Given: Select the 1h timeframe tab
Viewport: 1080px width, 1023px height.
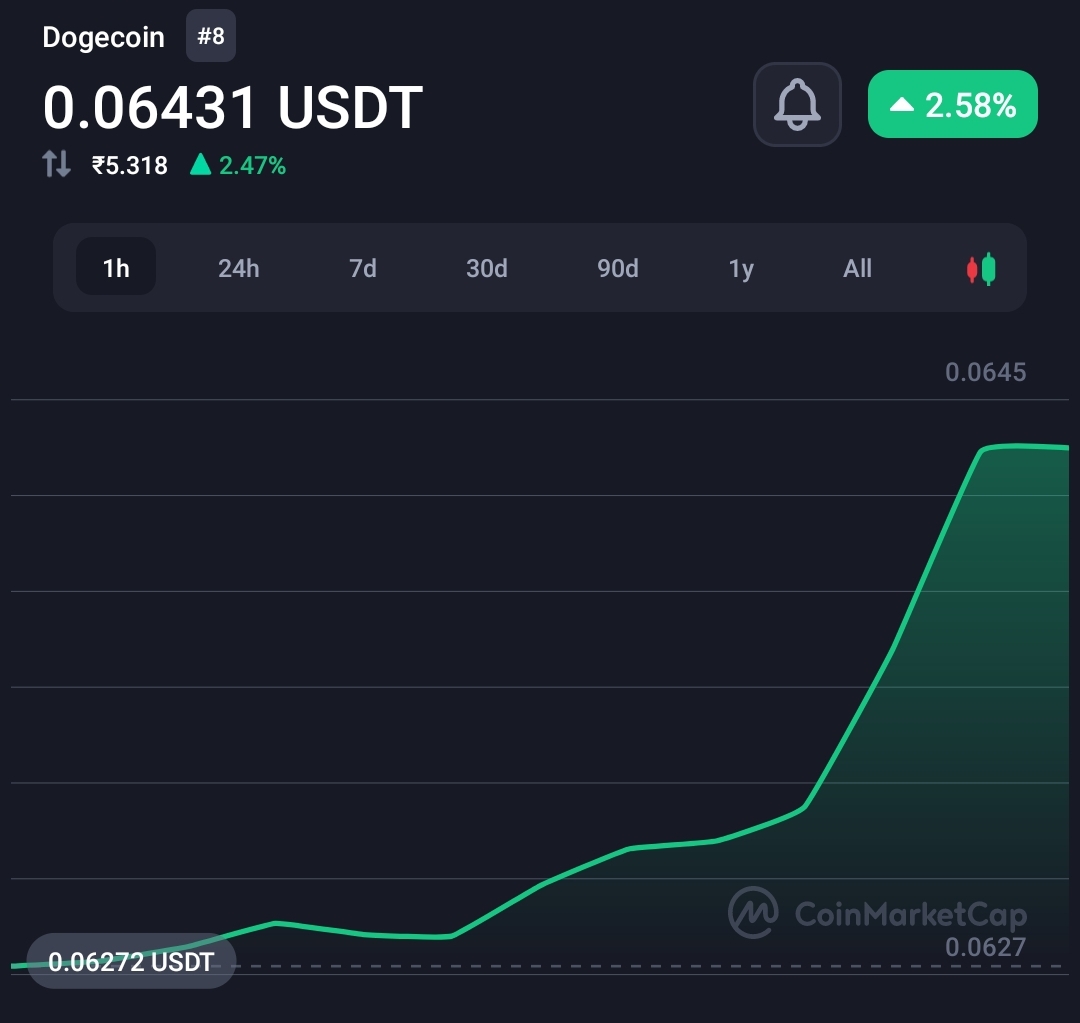Looking at the screenshot, I should coord(116,267).
